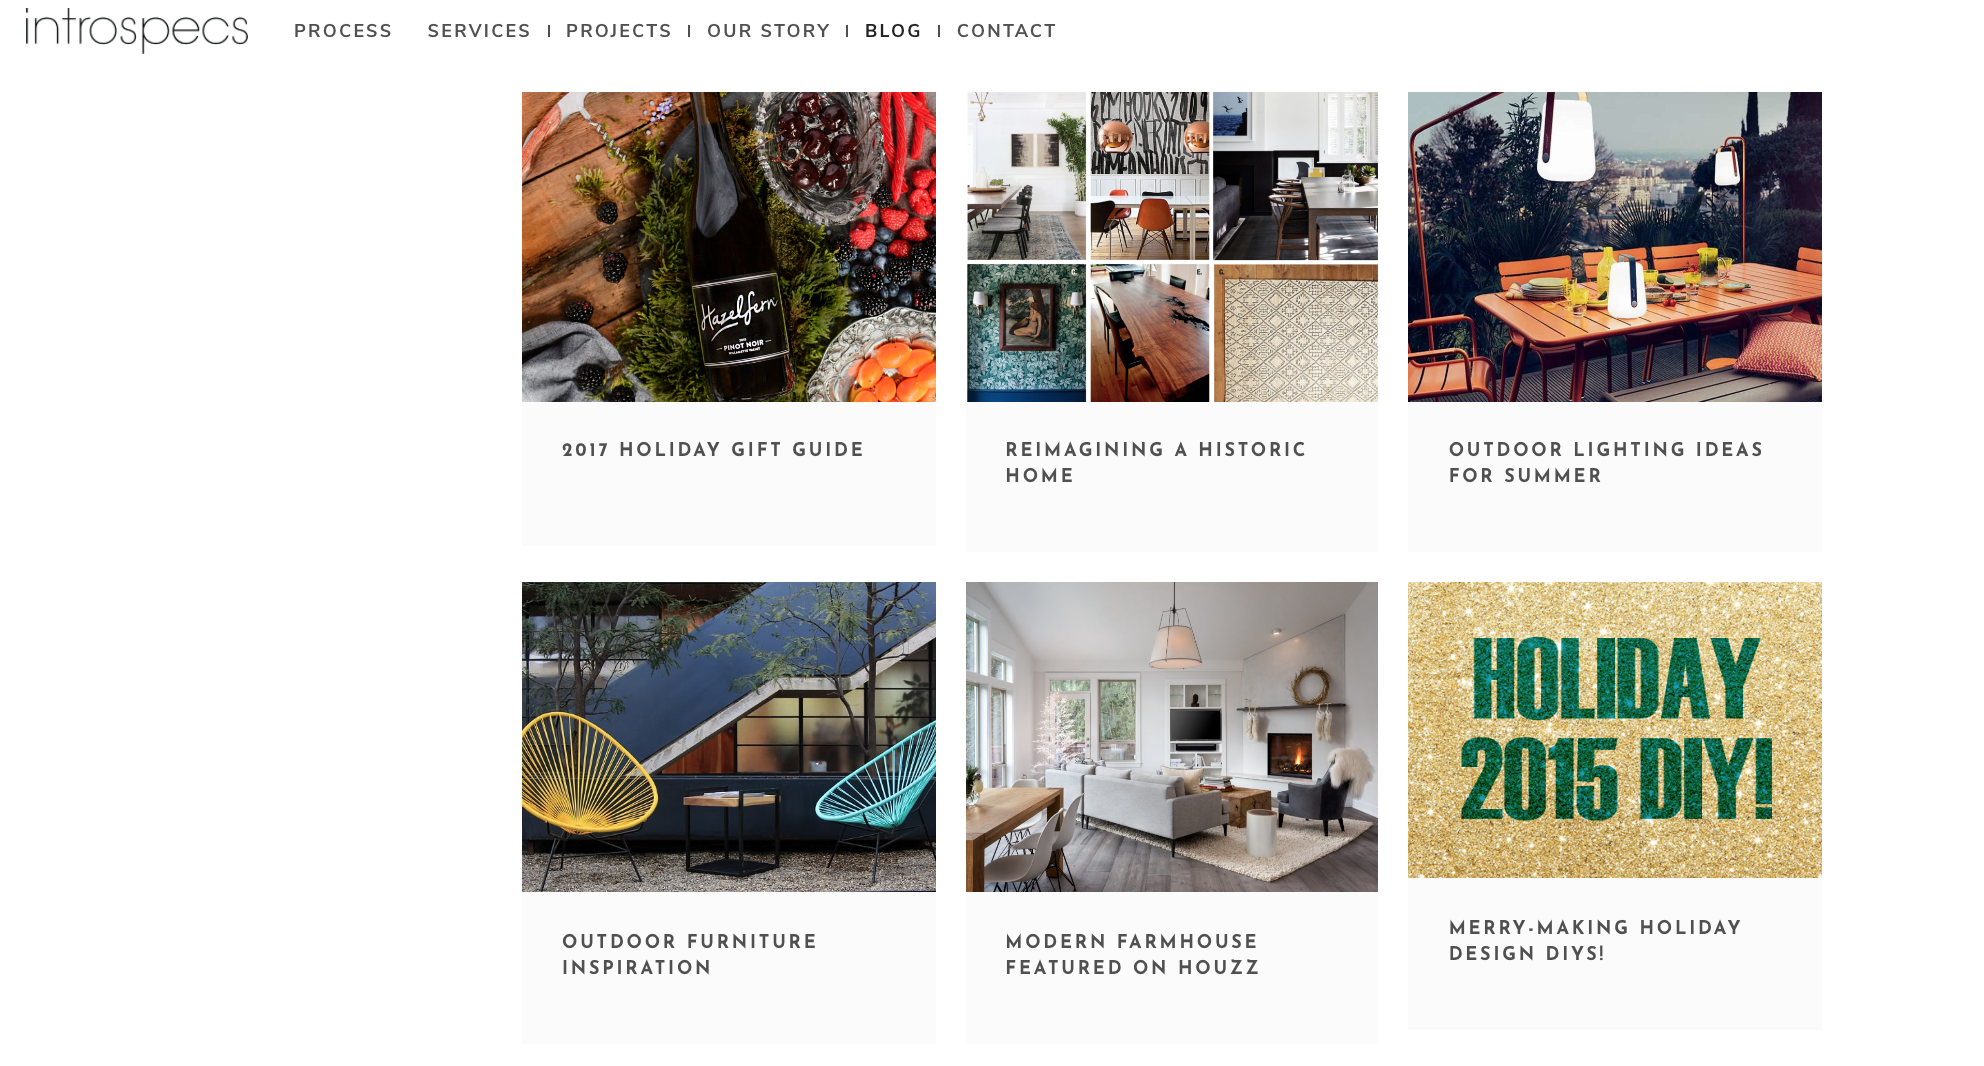This screenshot has width=1984, height=1066.
Task: Open the Hazelfern wine bottle thumbnail
Action: [x=729, y=247]
